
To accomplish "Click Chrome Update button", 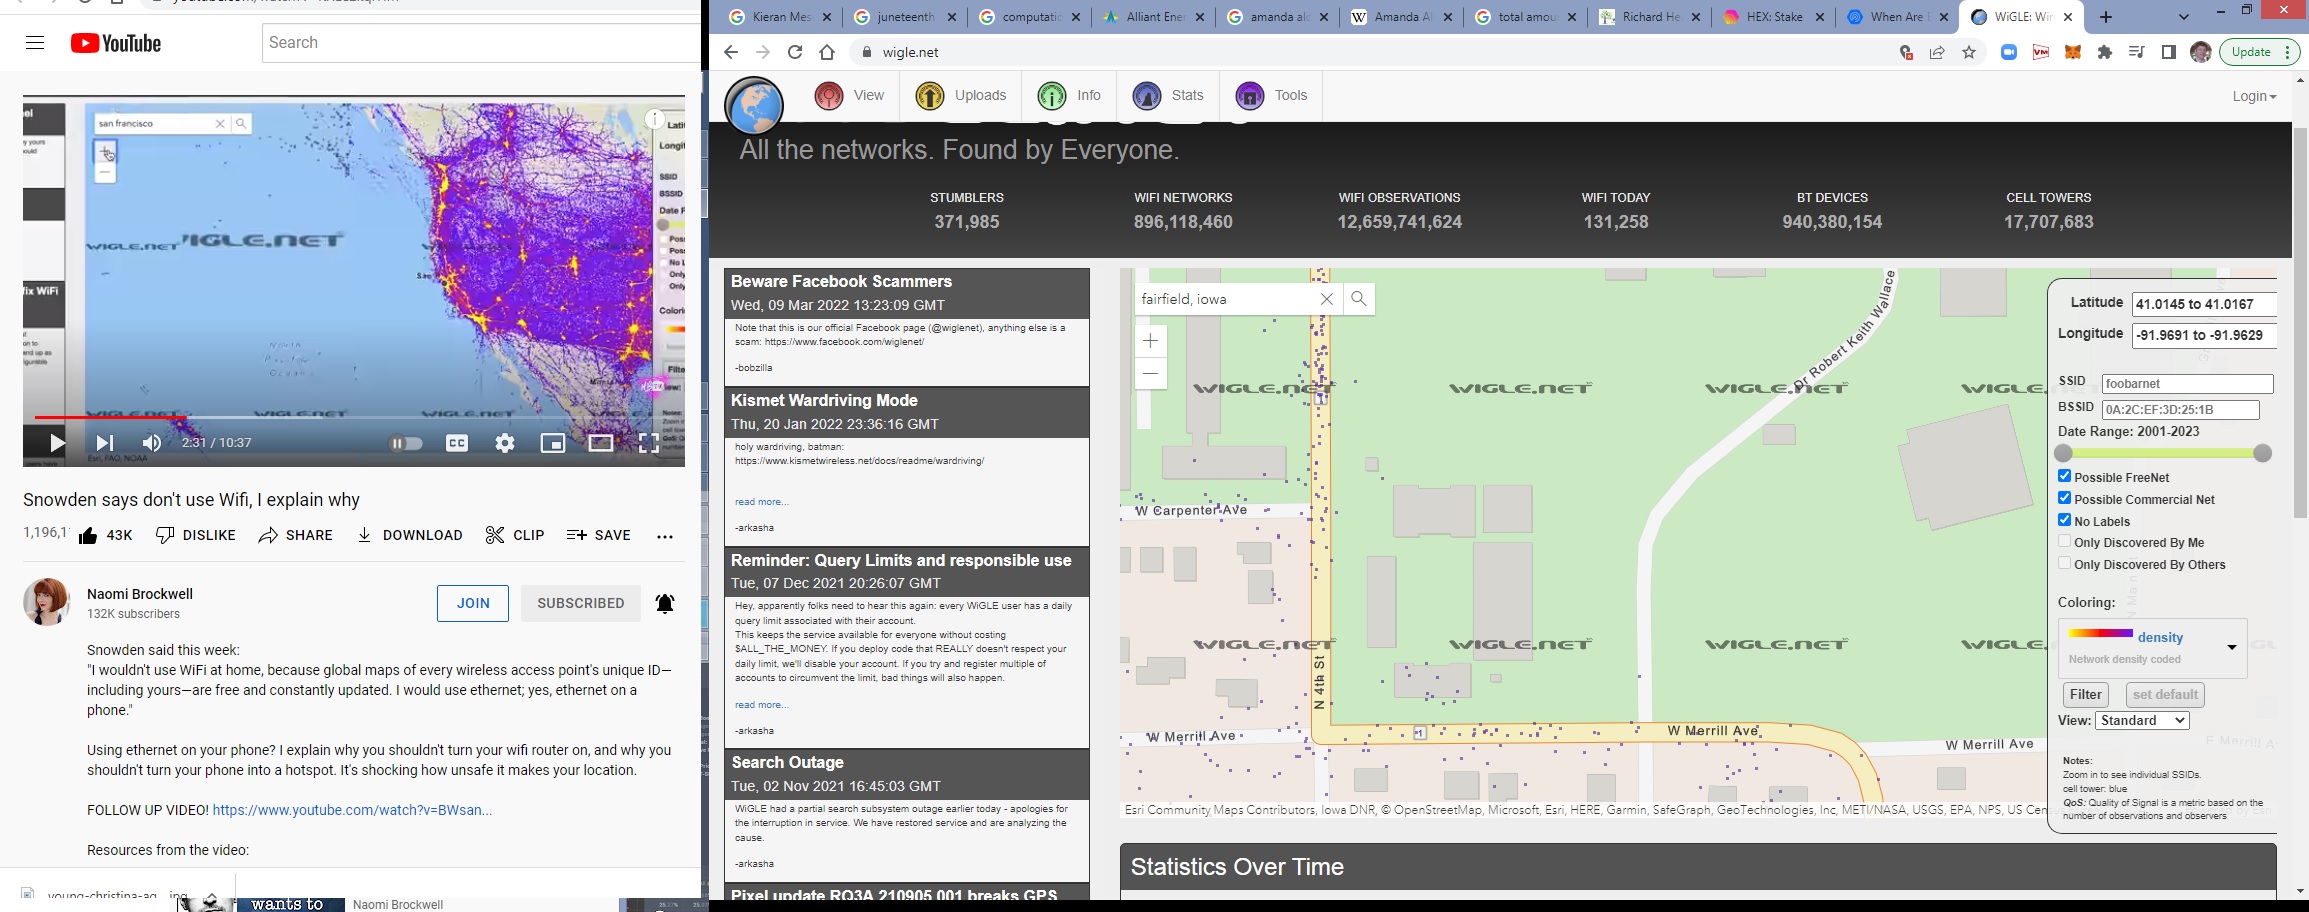I will [2260, 52].
